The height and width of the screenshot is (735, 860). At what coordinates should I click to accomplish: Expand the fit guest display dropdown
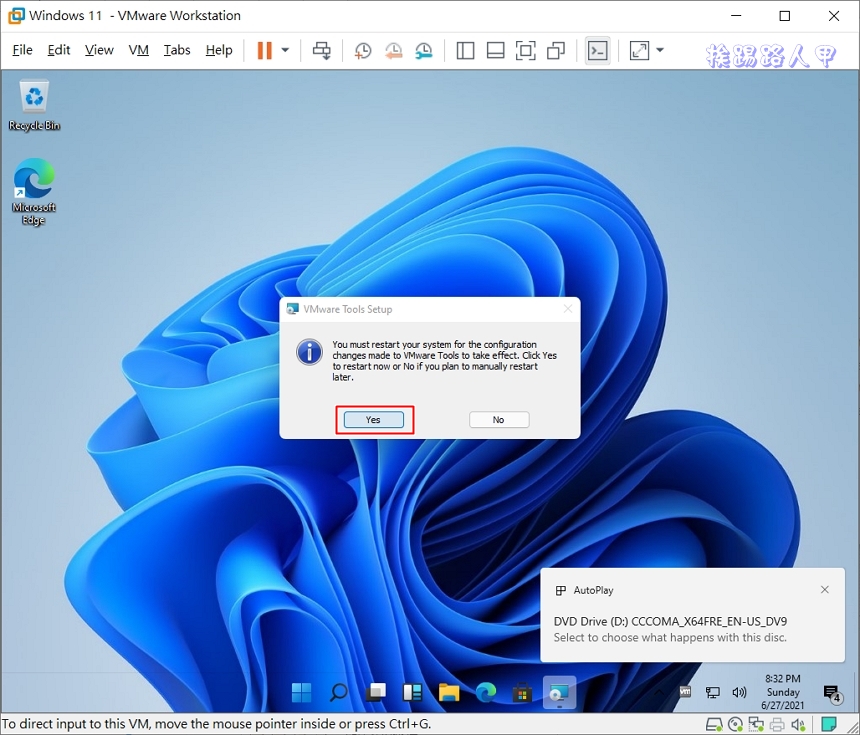(x=660, y=49)
